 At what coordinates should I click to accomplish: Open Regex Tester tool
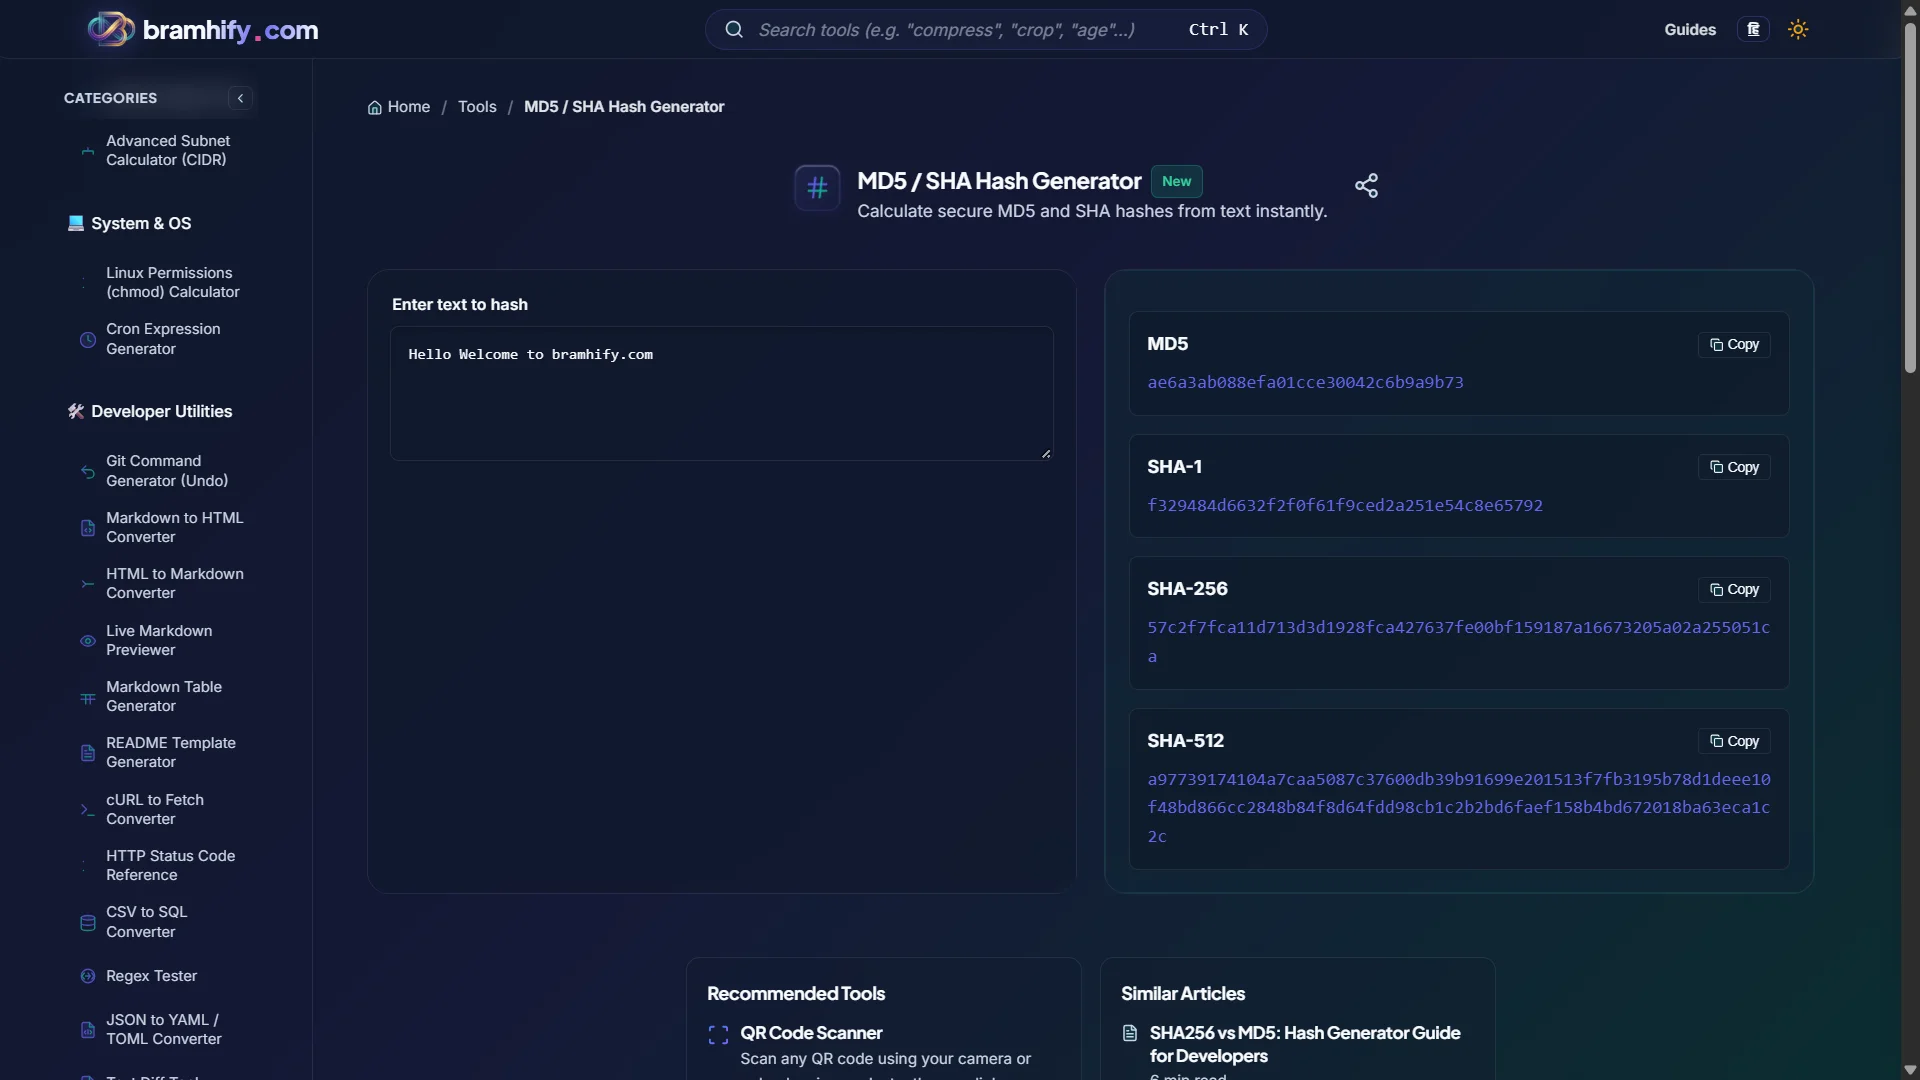point(152,976)
